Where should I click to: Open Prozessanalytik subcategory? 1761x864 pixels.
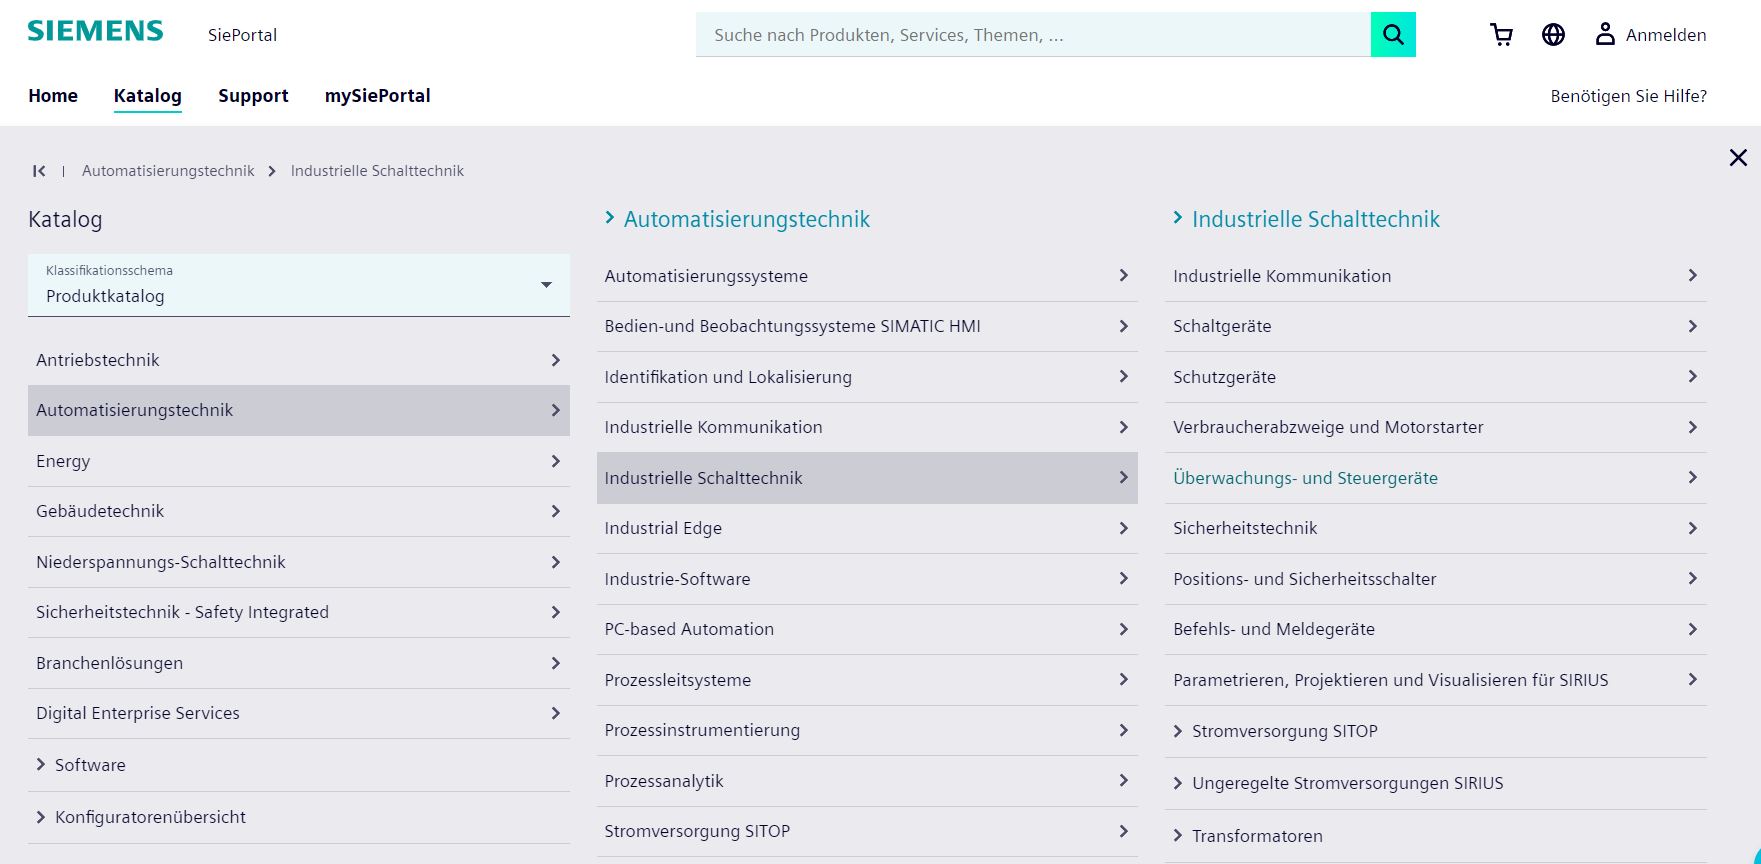pyautogui.click(x=867, y=781)
